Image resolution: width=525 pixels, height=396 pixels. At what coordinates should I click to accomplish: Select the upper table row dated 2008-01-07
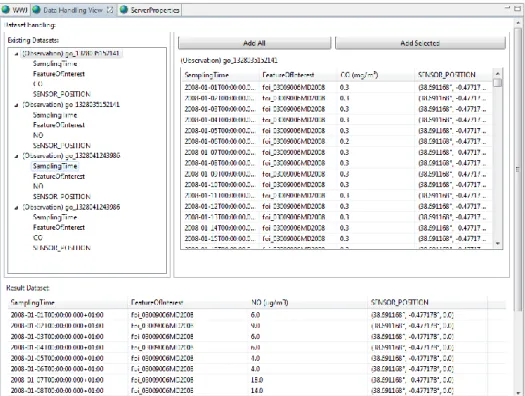336,152
